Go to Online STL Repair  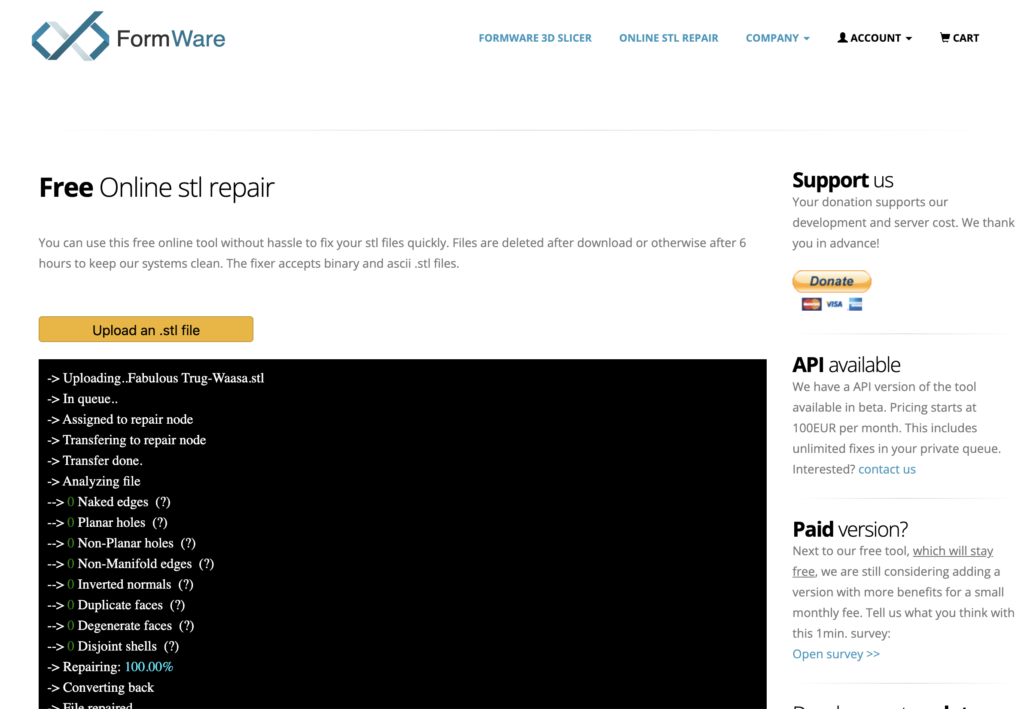click(668, 38)
